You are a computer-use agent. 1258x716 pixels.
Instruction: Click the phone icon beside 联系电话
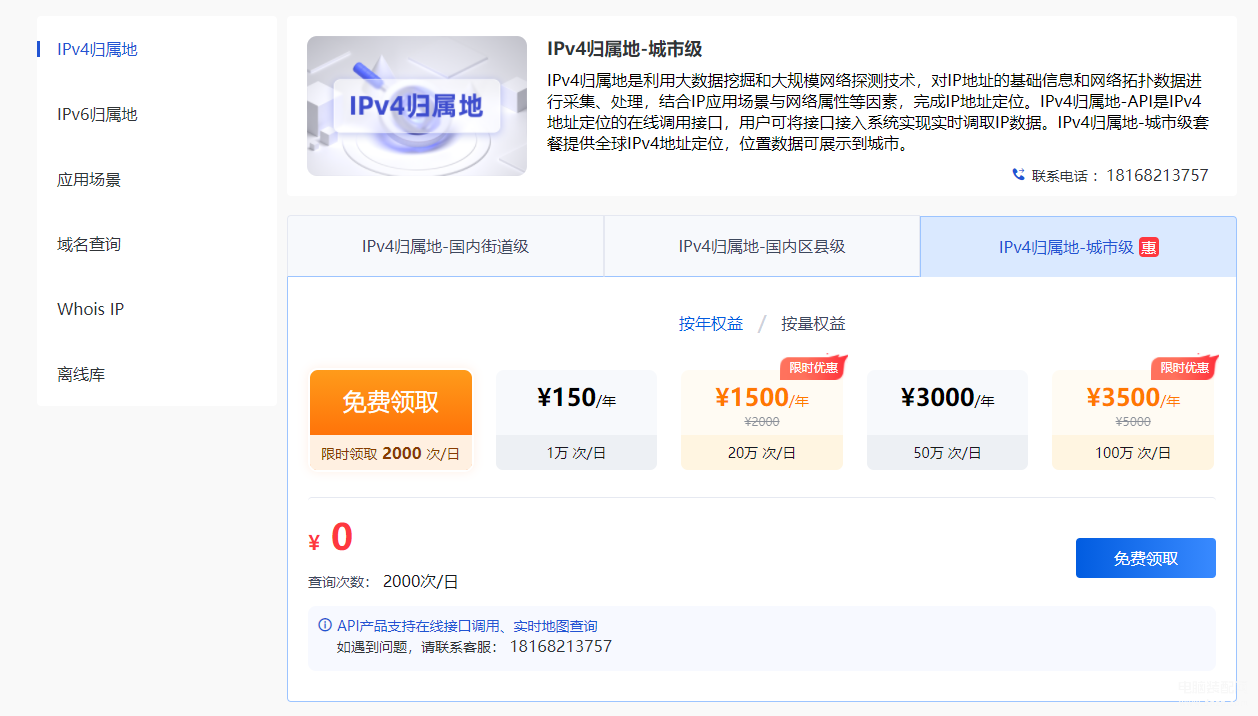pyautogui.click(x=1018, y=175)
